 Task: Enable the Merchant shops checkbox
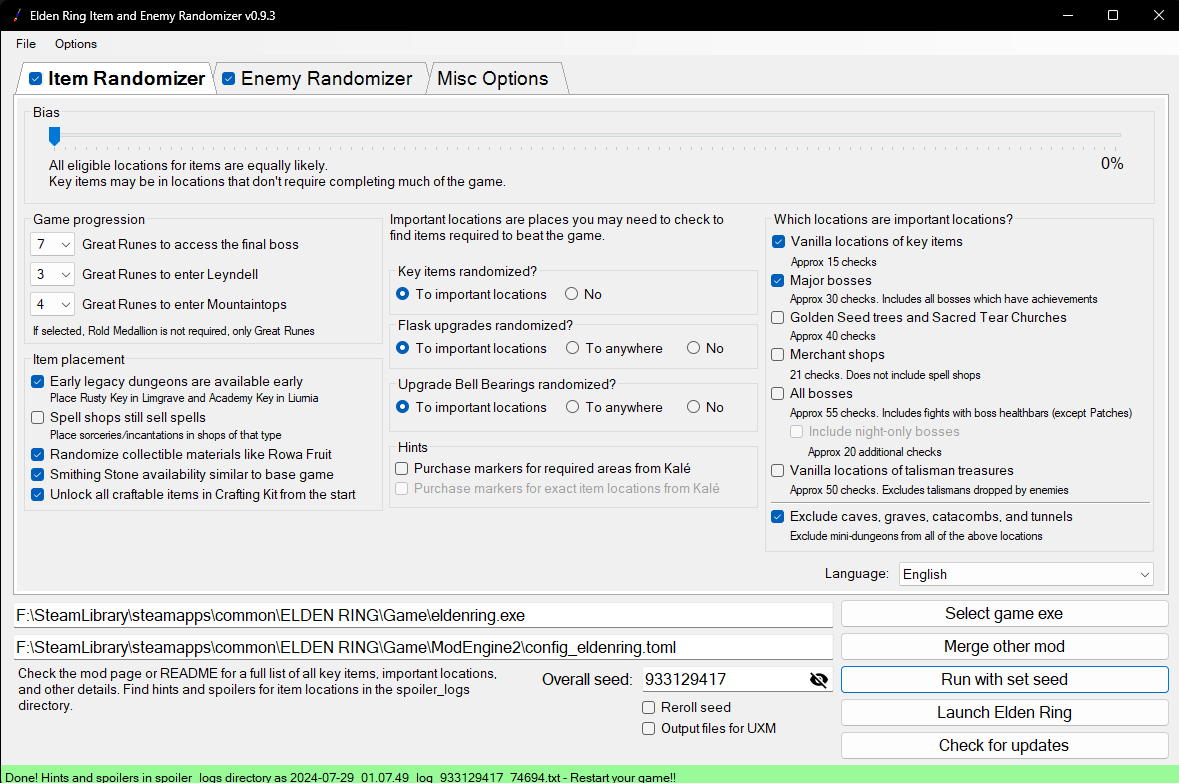(778, 354)
